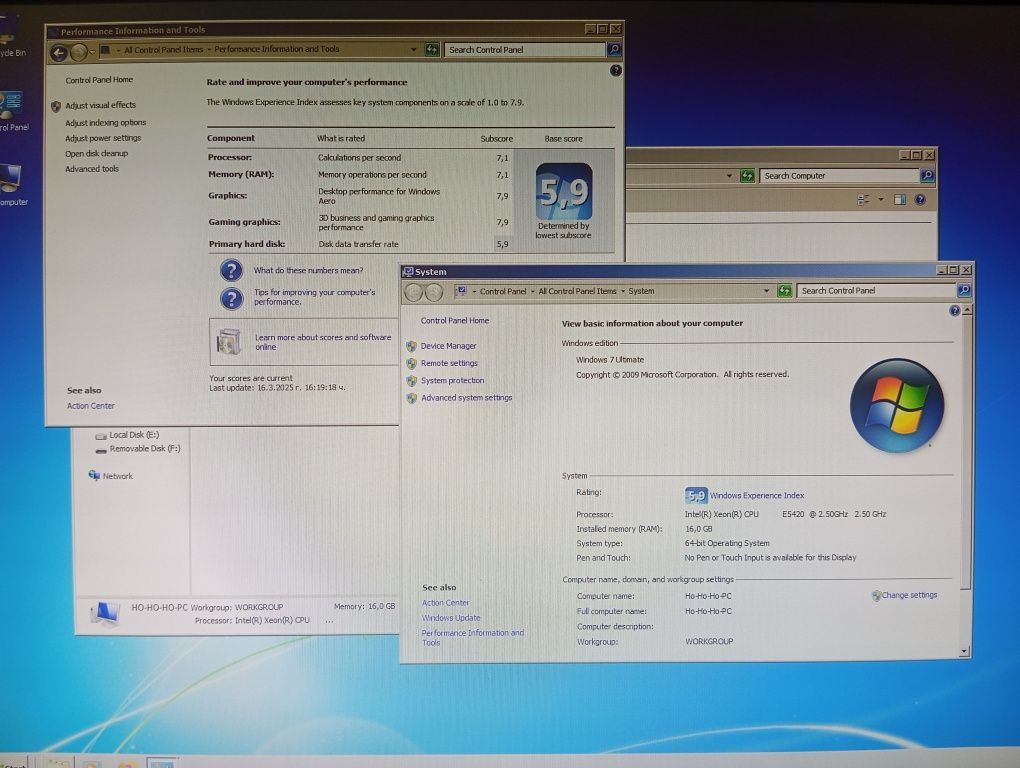Click shield icon beside System protection
The image size is (1020, 768).
click(411, 381)
